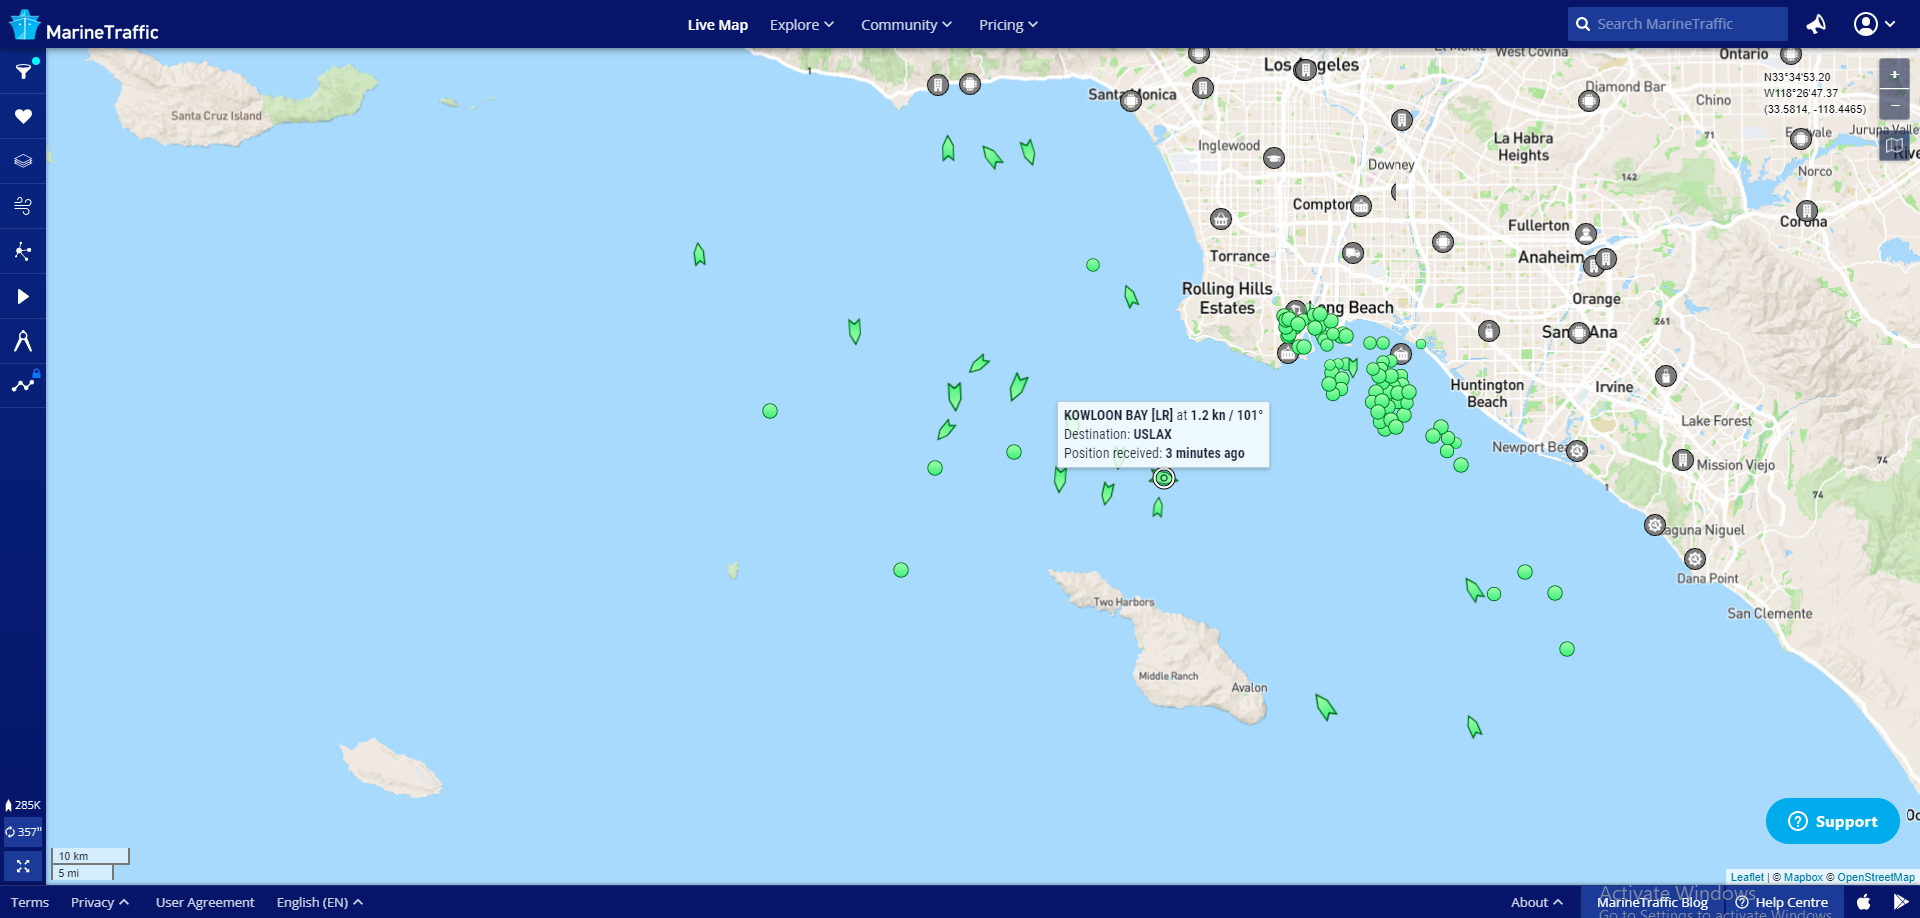Click the blue Support button
Image resolution: width=1920 pixels, height=918 pixels.
tap(1832, 821)
